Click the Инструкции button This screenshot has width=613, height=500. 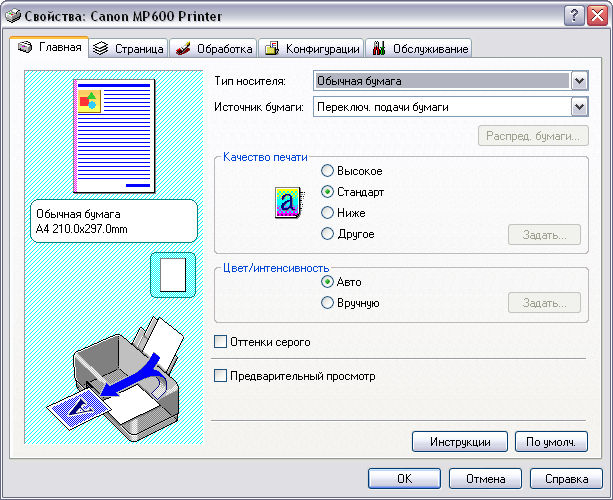(x=460, y=441)
